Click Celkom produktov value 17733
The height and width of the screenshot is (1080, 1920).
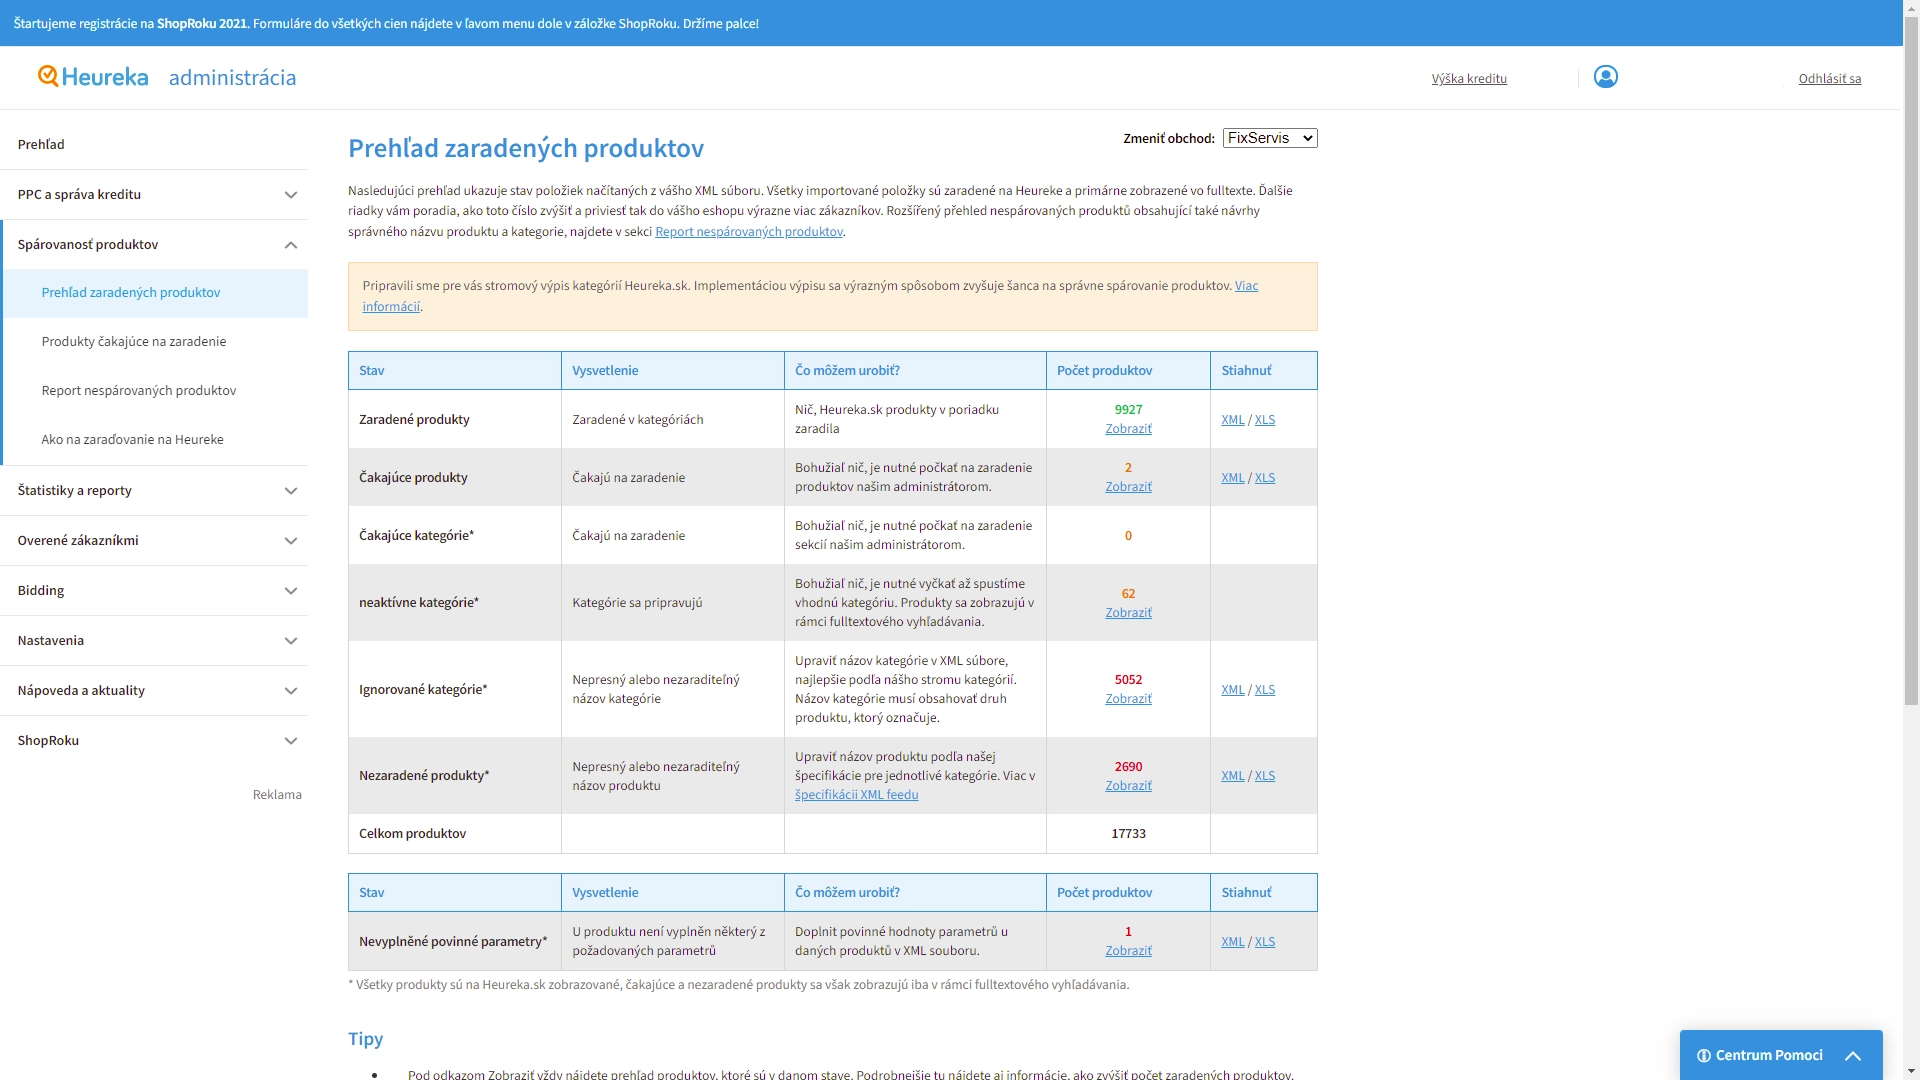[1128, 834]
